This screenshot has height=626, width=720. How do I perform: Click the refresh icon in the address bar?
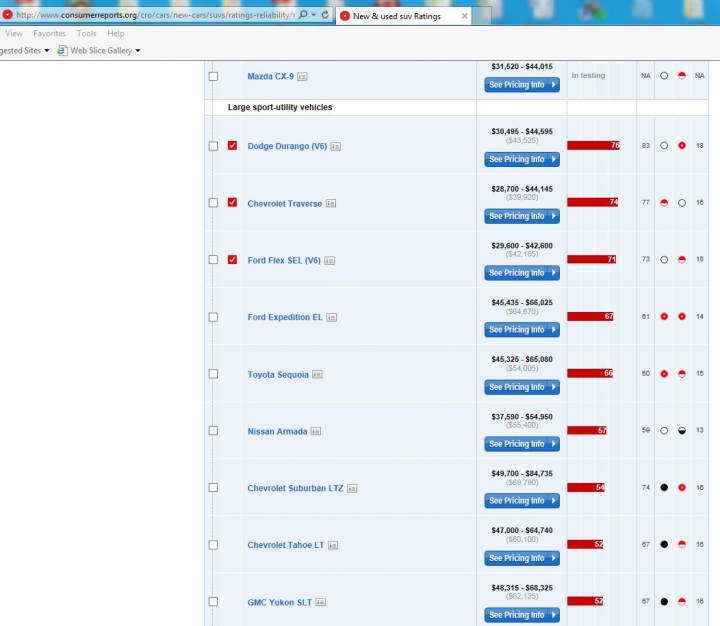point(325,15)
